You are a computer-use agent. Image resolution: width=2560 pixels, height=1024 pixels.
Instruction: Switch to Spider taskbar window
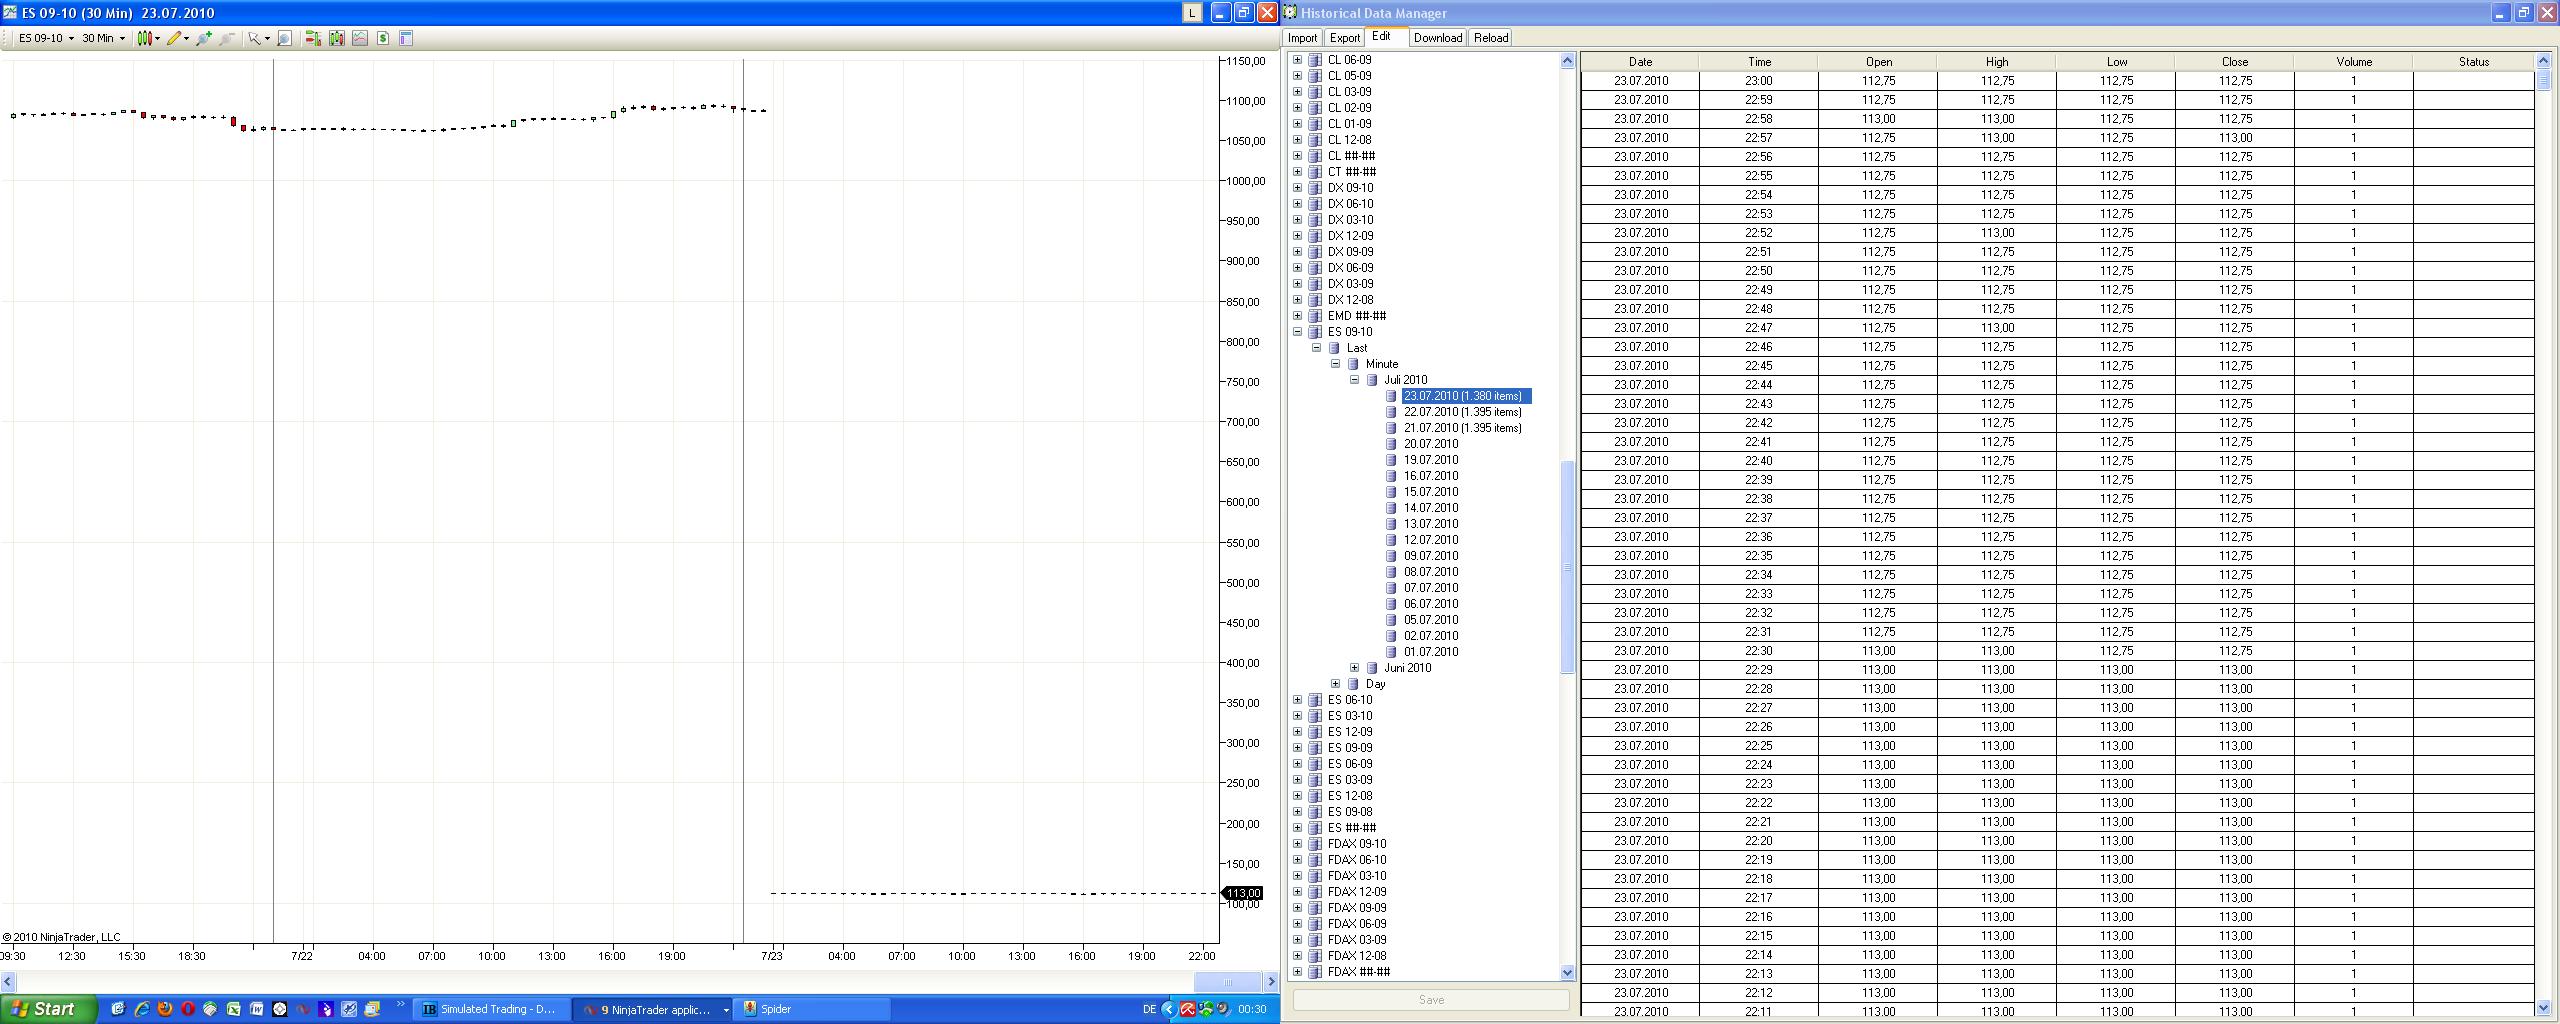(812, 1009)
